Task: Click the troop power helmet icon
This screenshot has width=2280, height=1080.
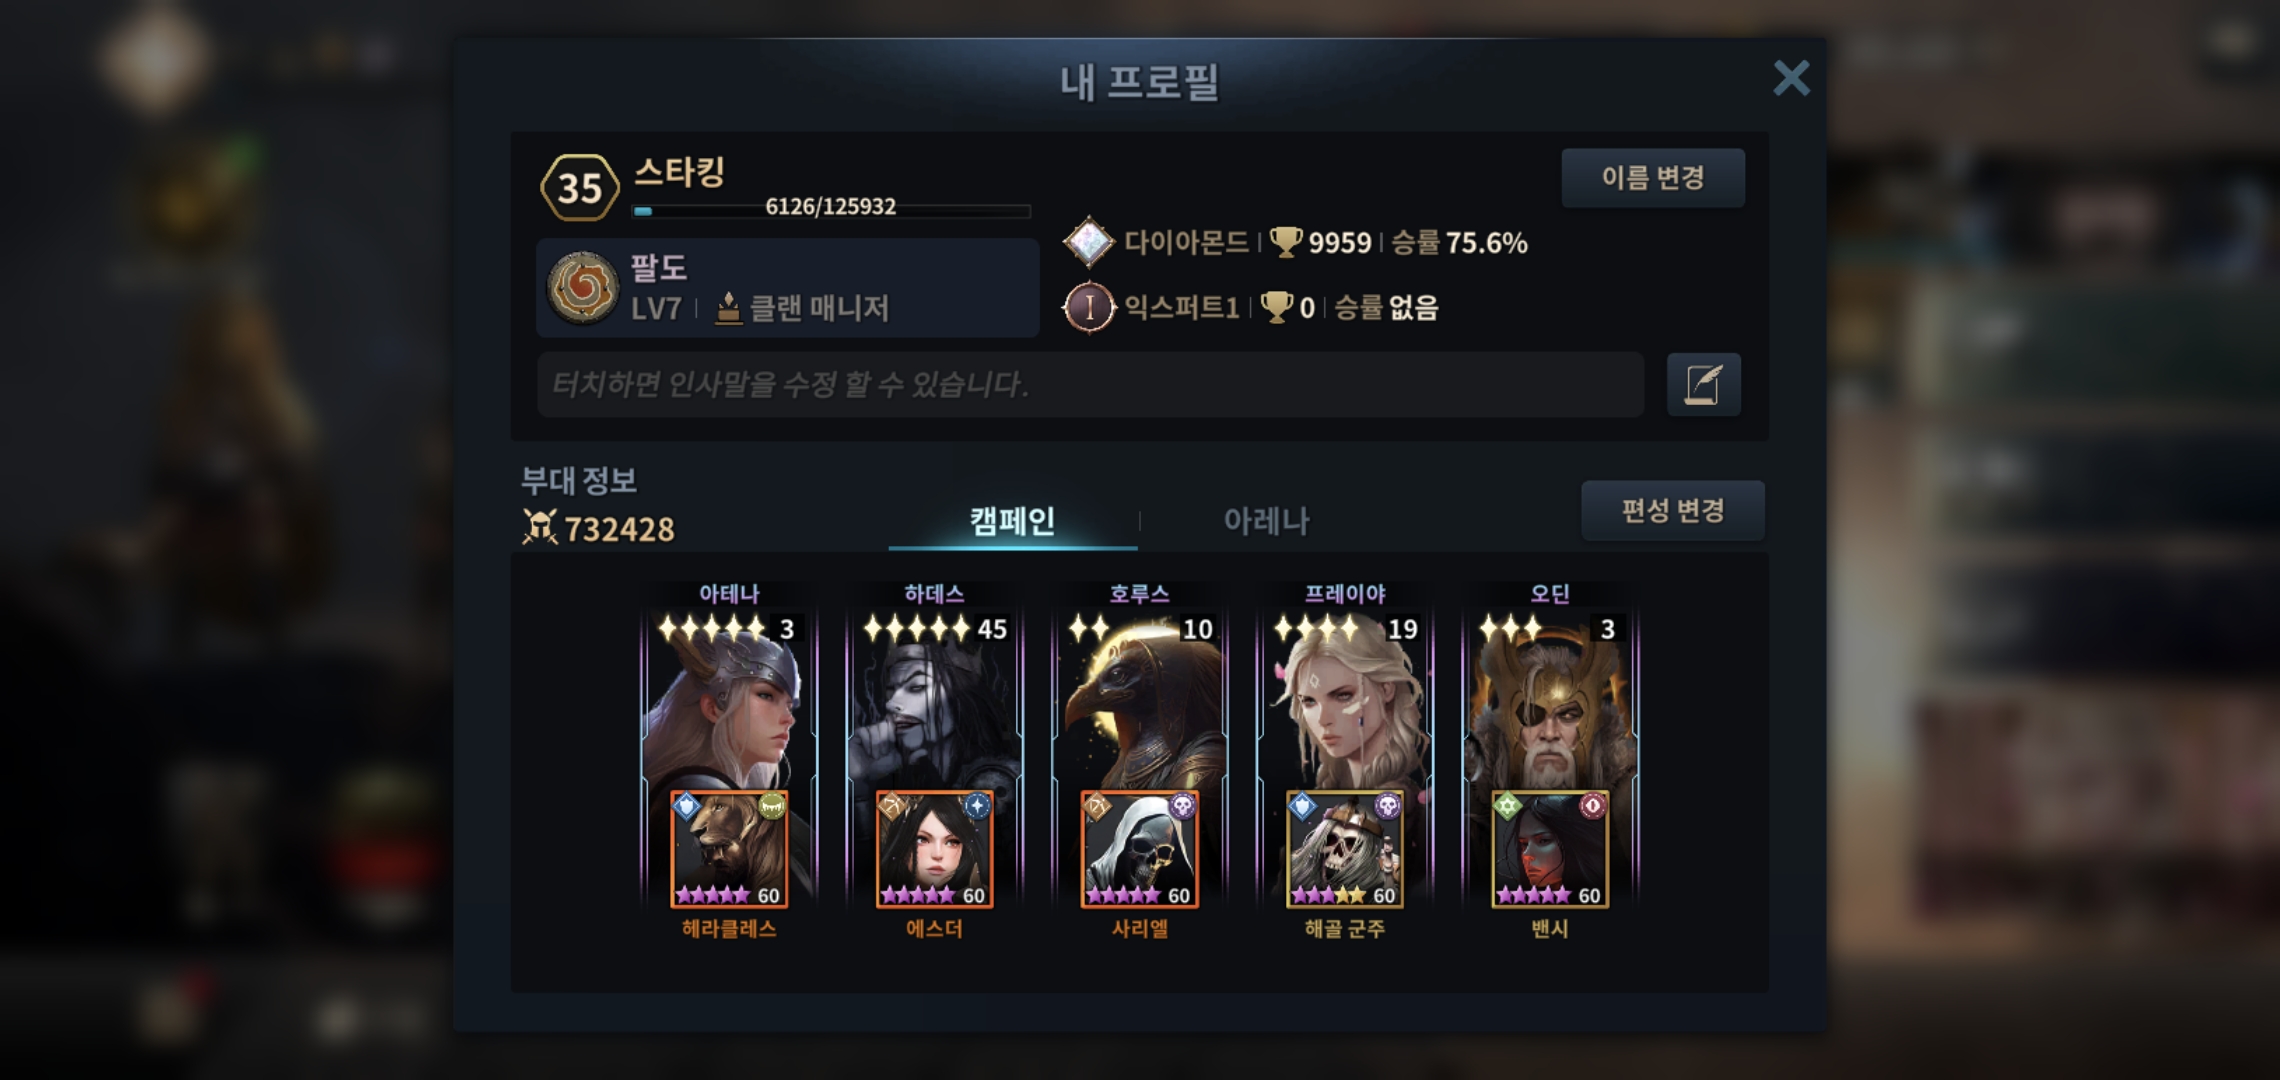Action: (x=539, y=527)
